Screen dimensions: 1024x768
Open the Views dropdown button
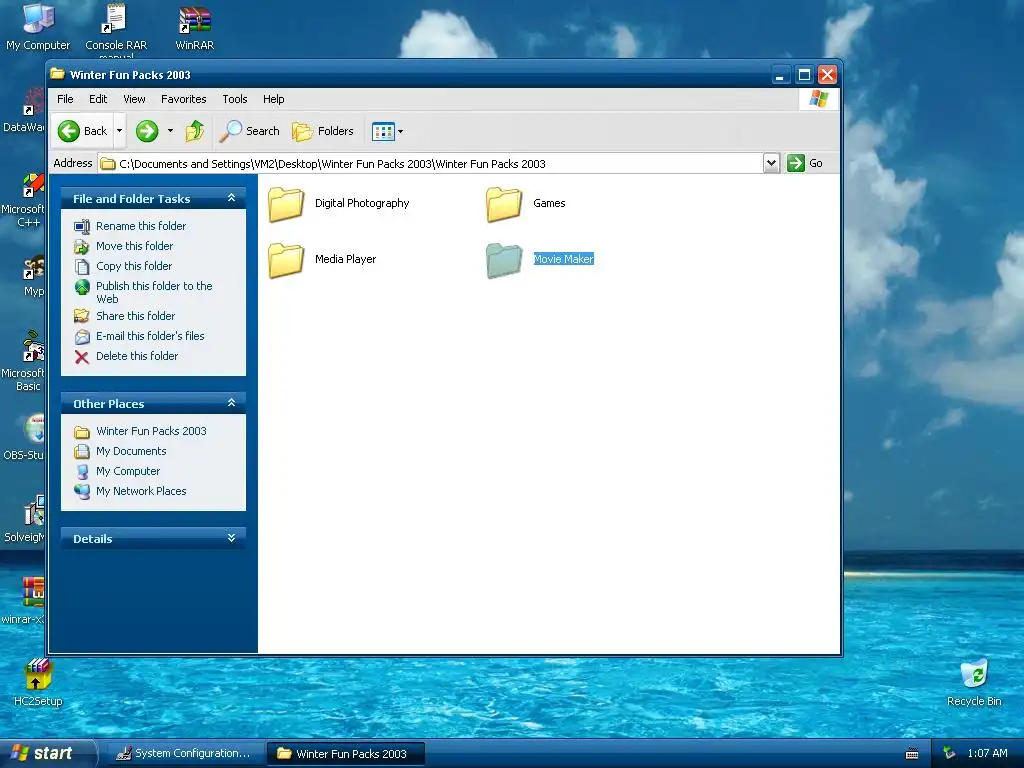pyautogui.click(x=387, y=131)
